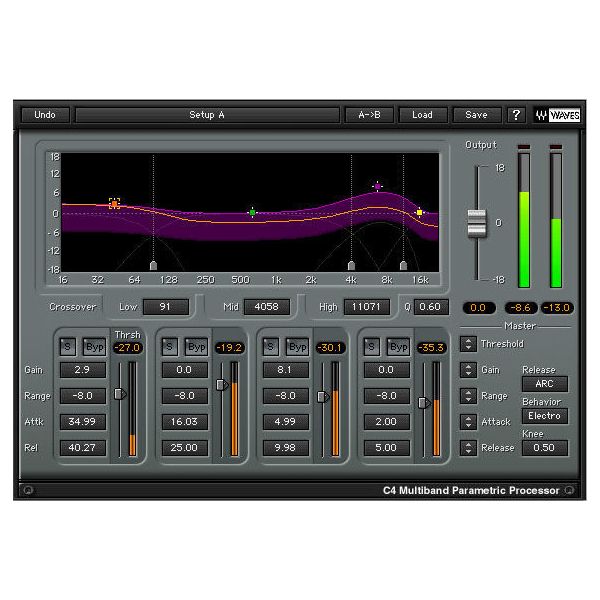Open help with the question mark button
Viewport: 600px width, 600px height.
[516, 115]
